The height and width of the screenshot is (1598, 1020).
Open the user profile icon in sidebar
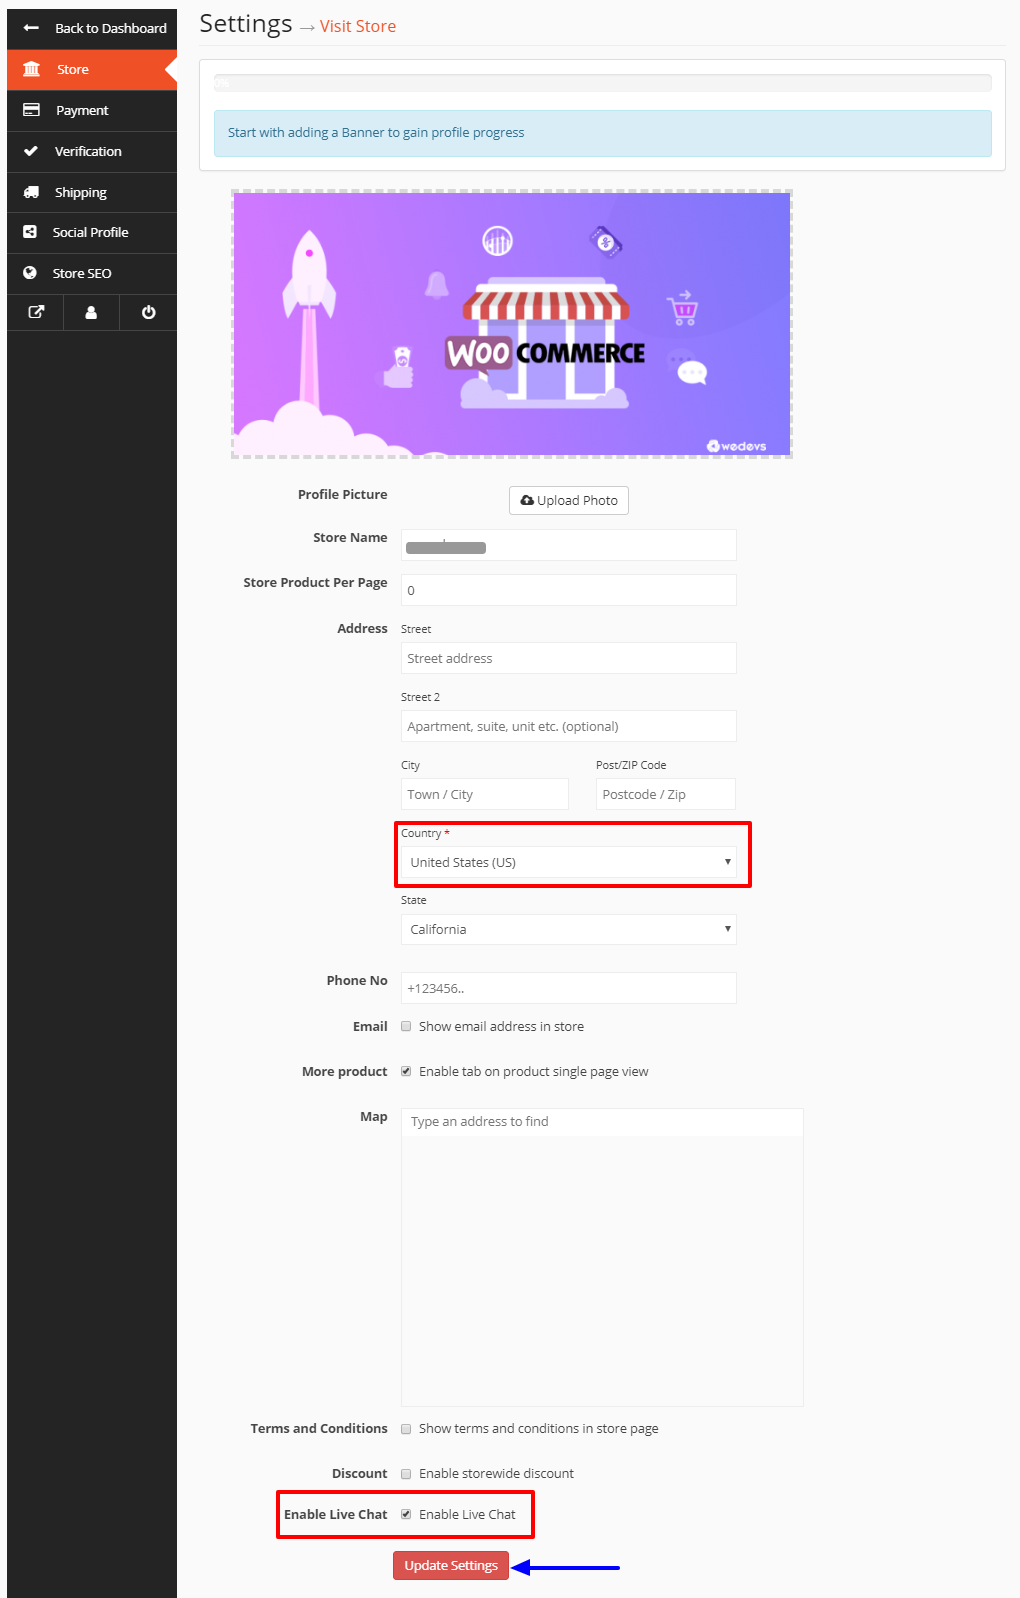tap(91, 312)
